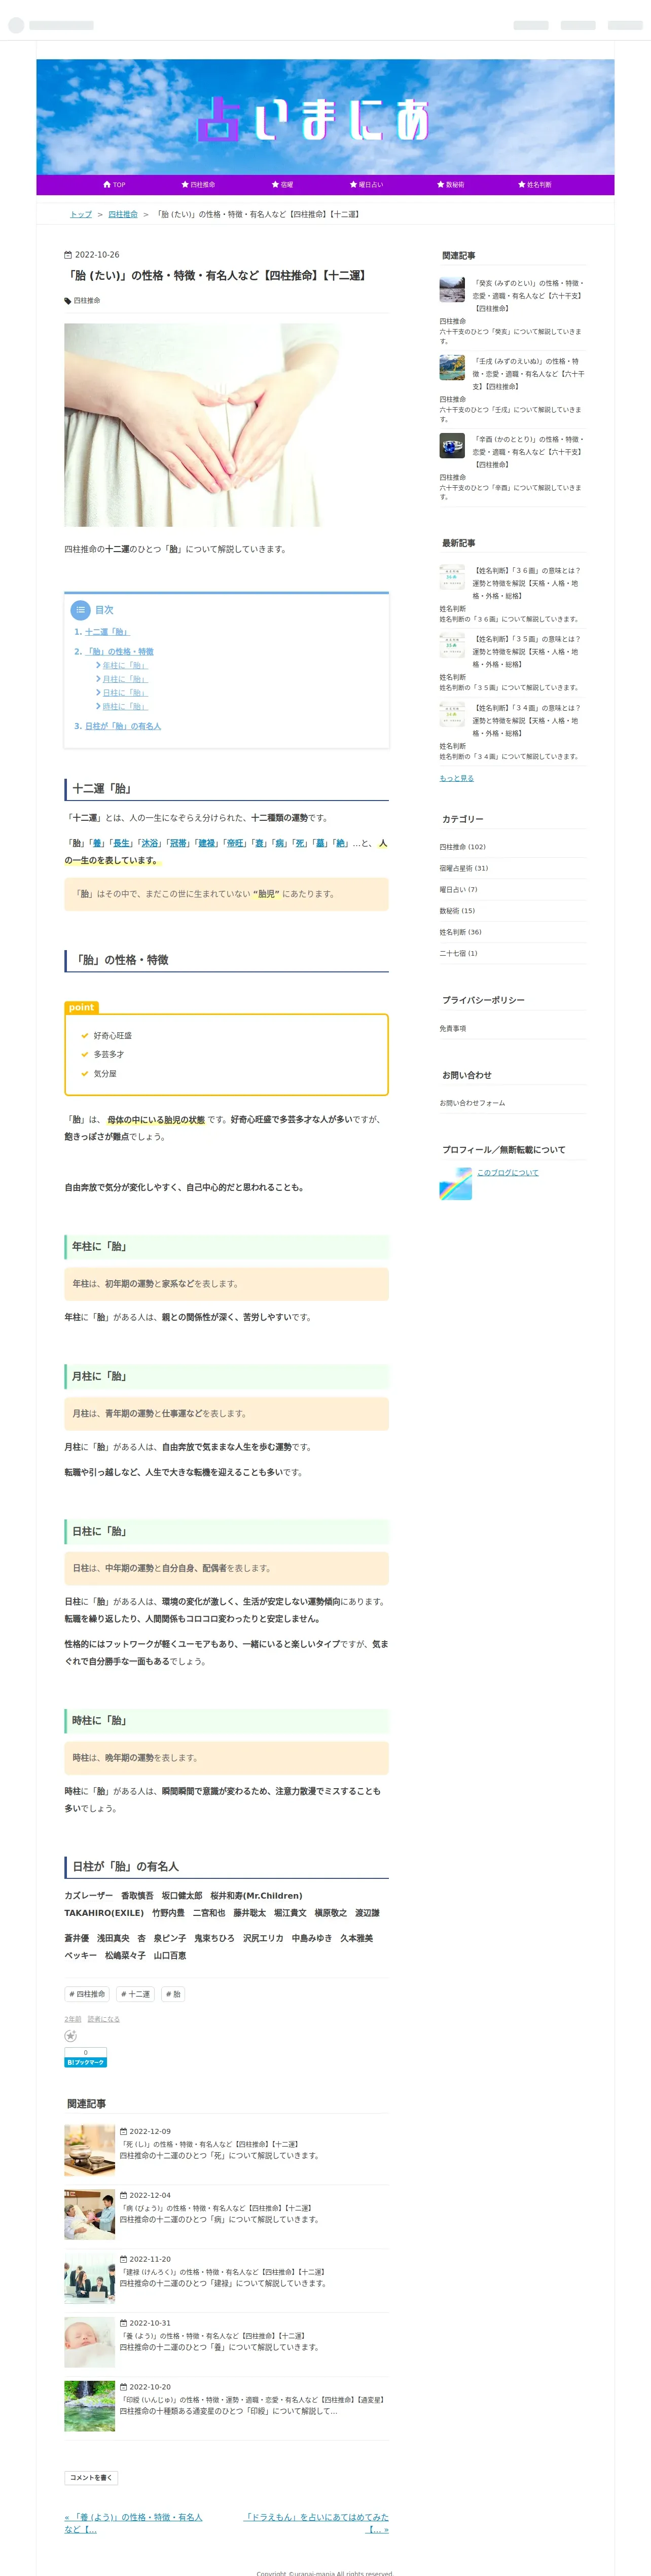Open the 長生 link in the article
651x2576 pixels.
tap(121, 843)
